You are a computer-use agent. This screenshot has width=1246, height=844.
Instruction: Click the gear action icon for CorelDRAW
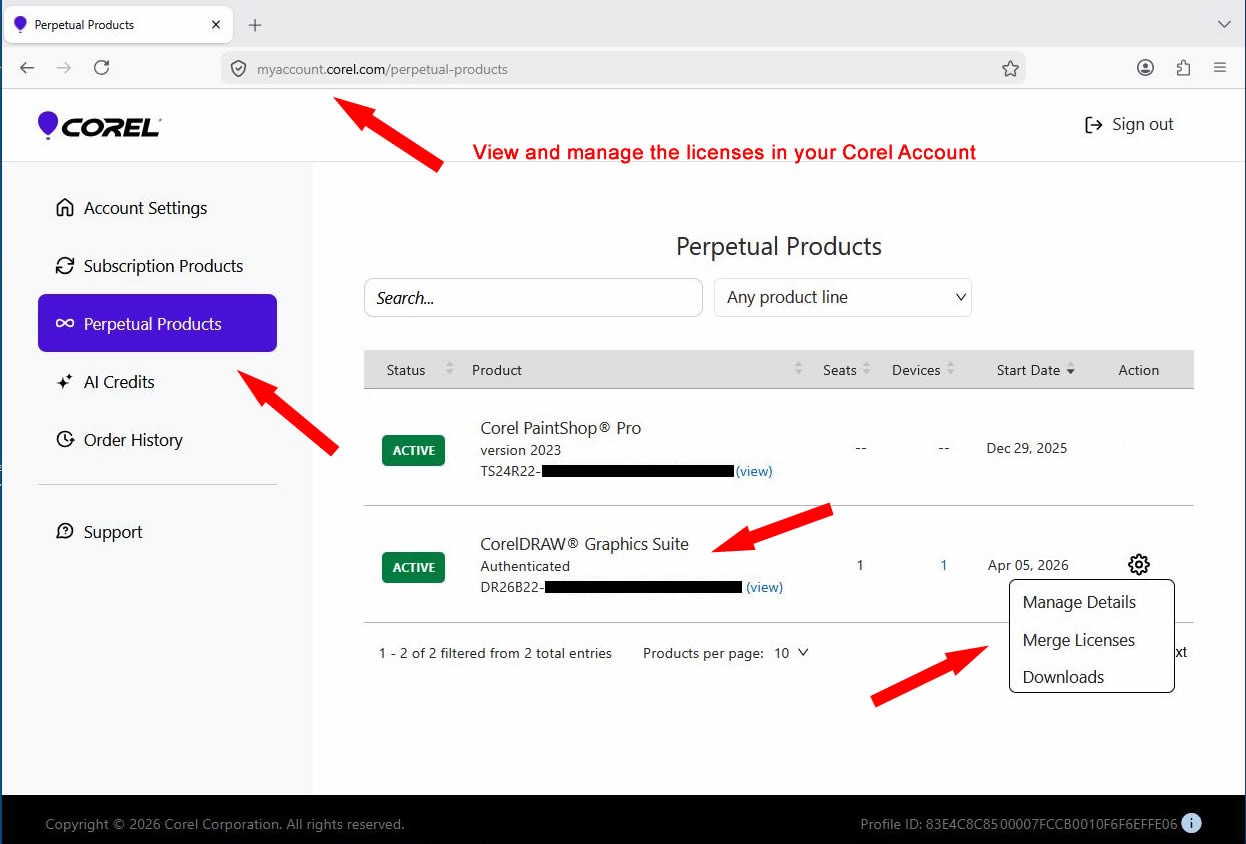1138,565
